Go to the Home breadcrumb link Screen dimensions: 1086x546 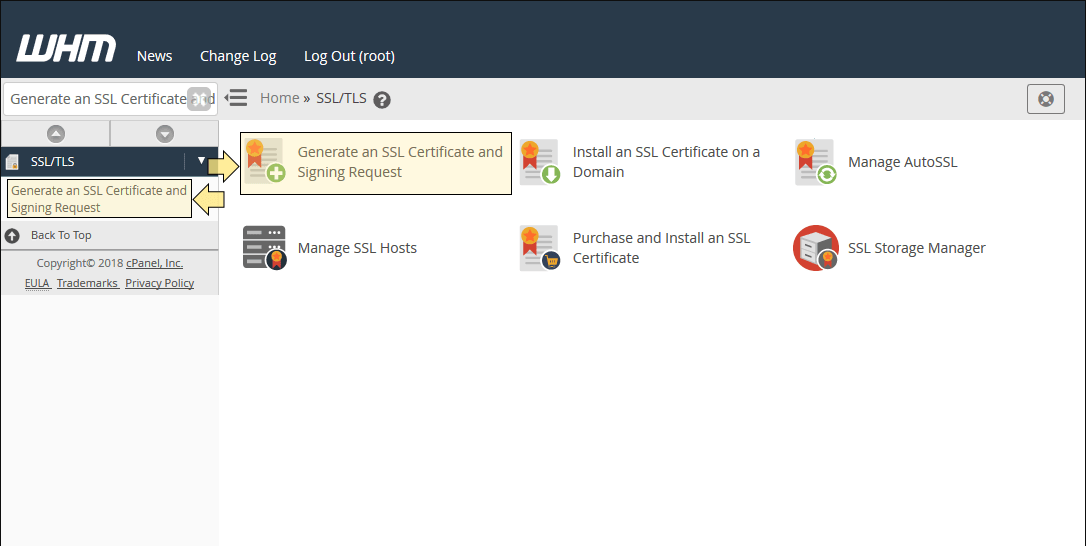click(280, 98)
